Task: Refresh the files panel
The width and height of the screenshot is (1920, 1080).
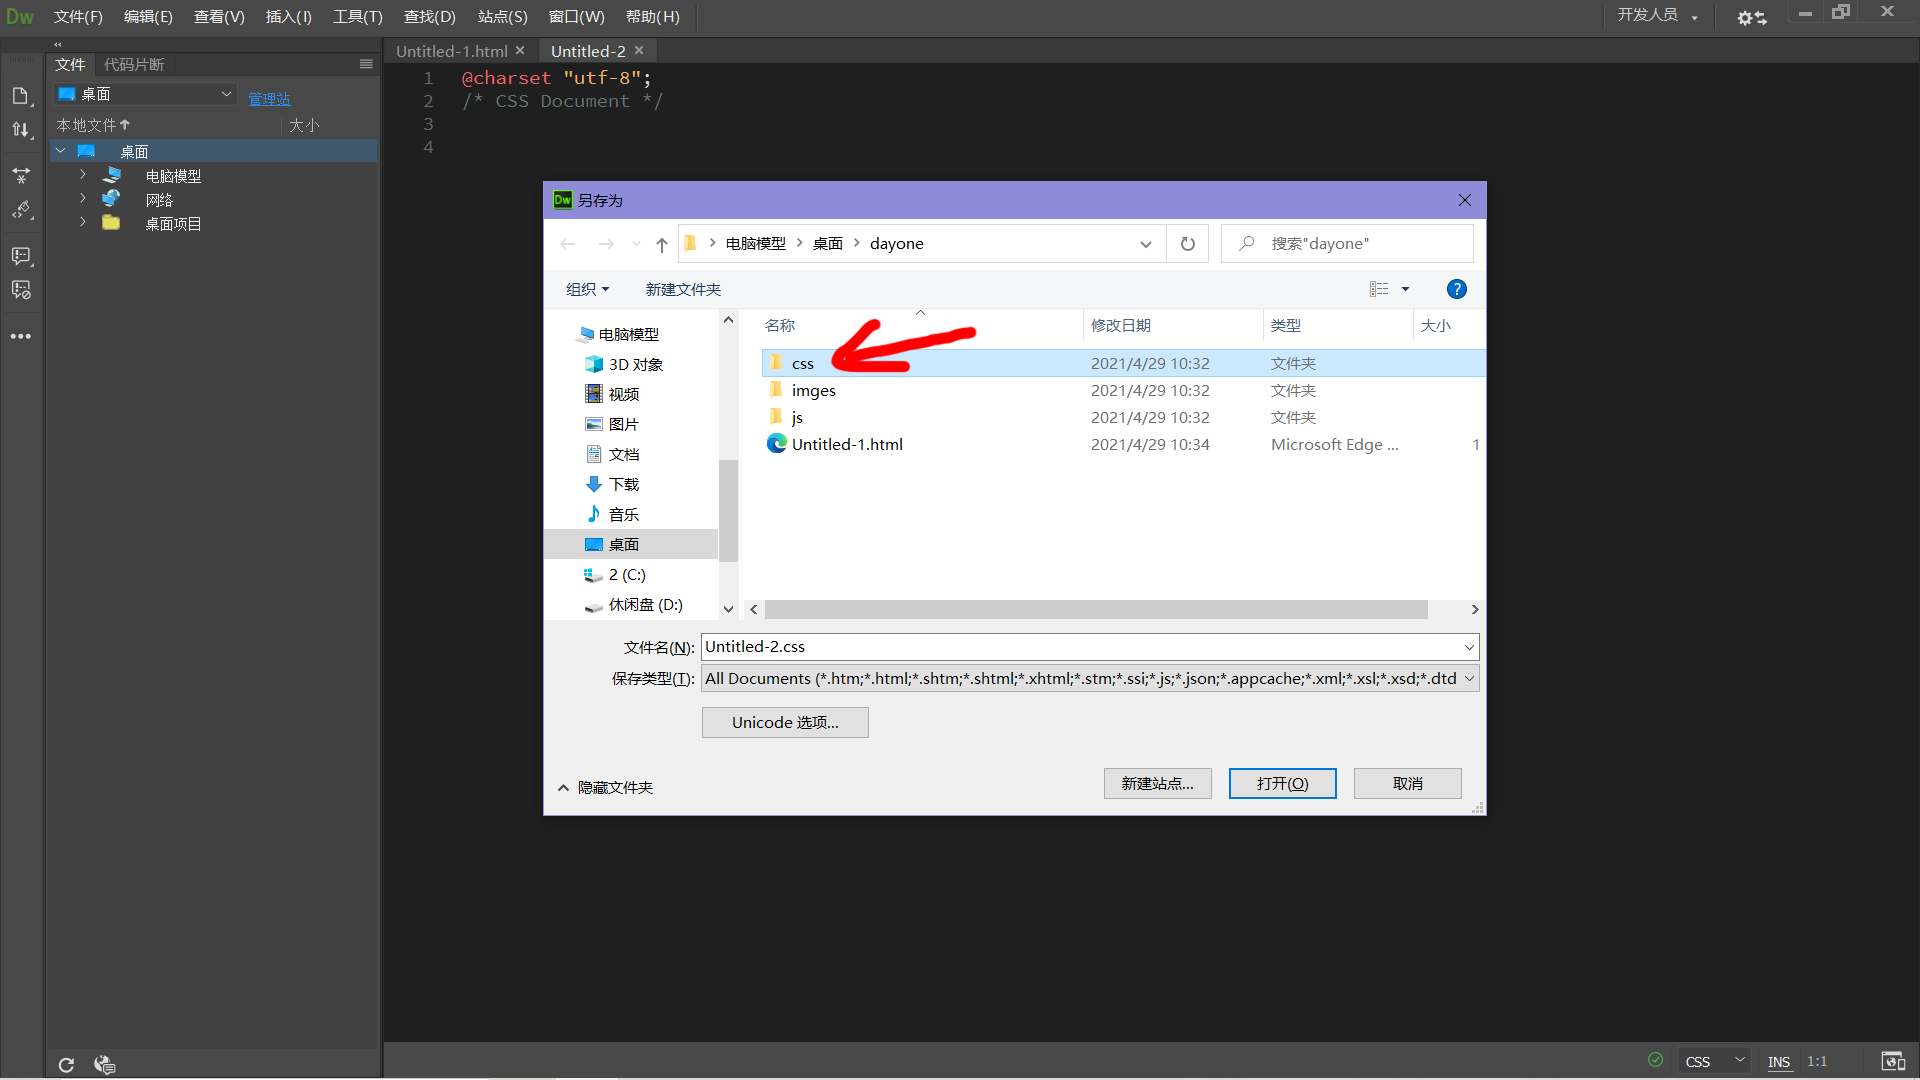Action: click(x=66, y=1065)
